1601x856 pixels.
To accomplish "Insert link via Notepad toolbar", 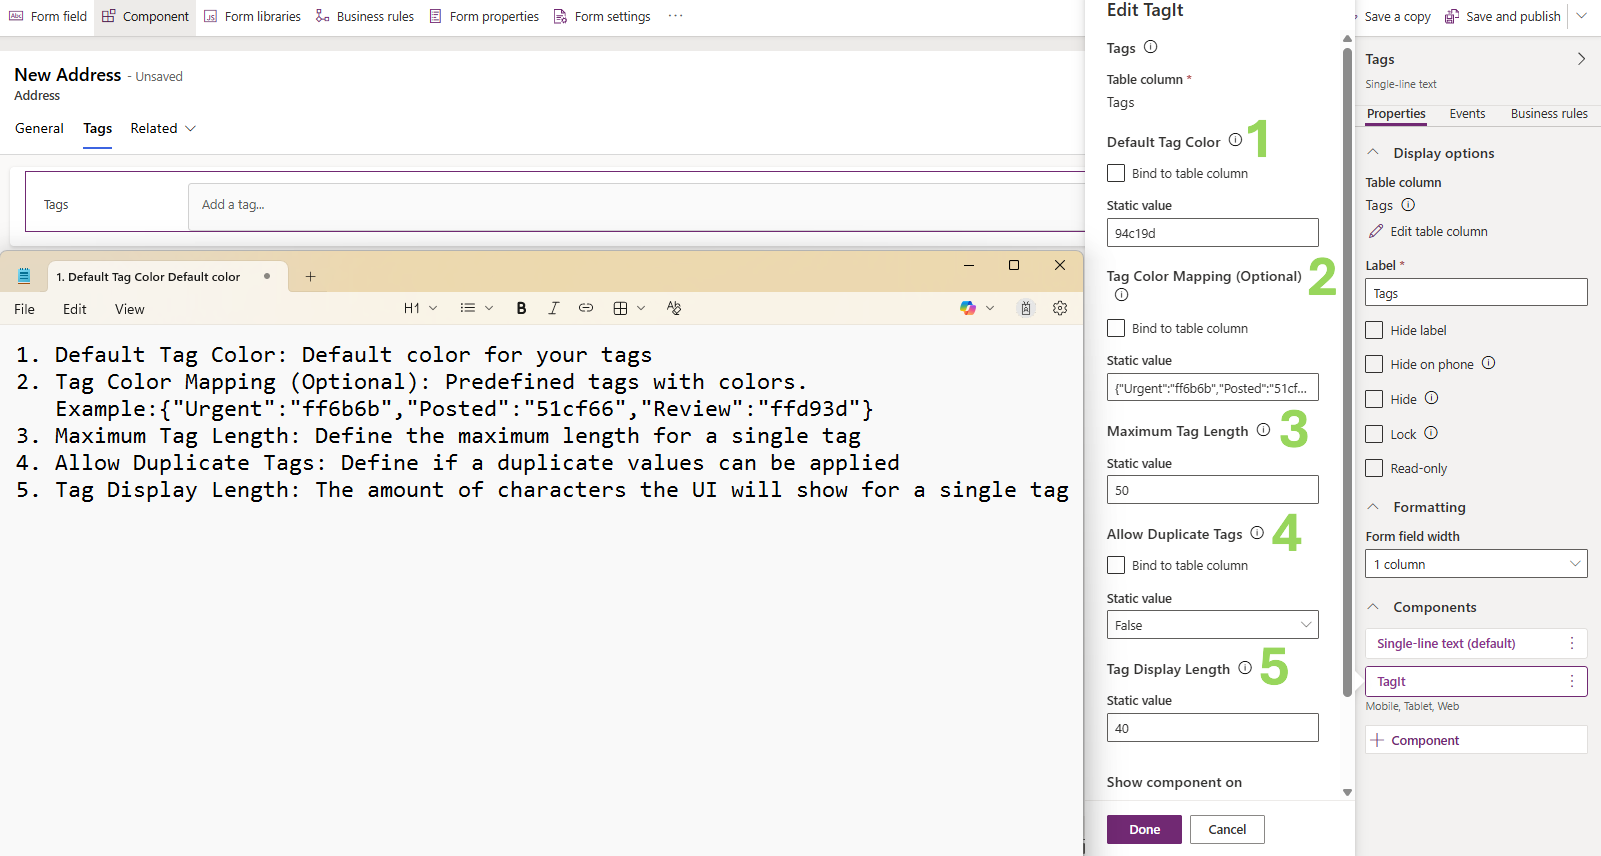I will point(586,308).
